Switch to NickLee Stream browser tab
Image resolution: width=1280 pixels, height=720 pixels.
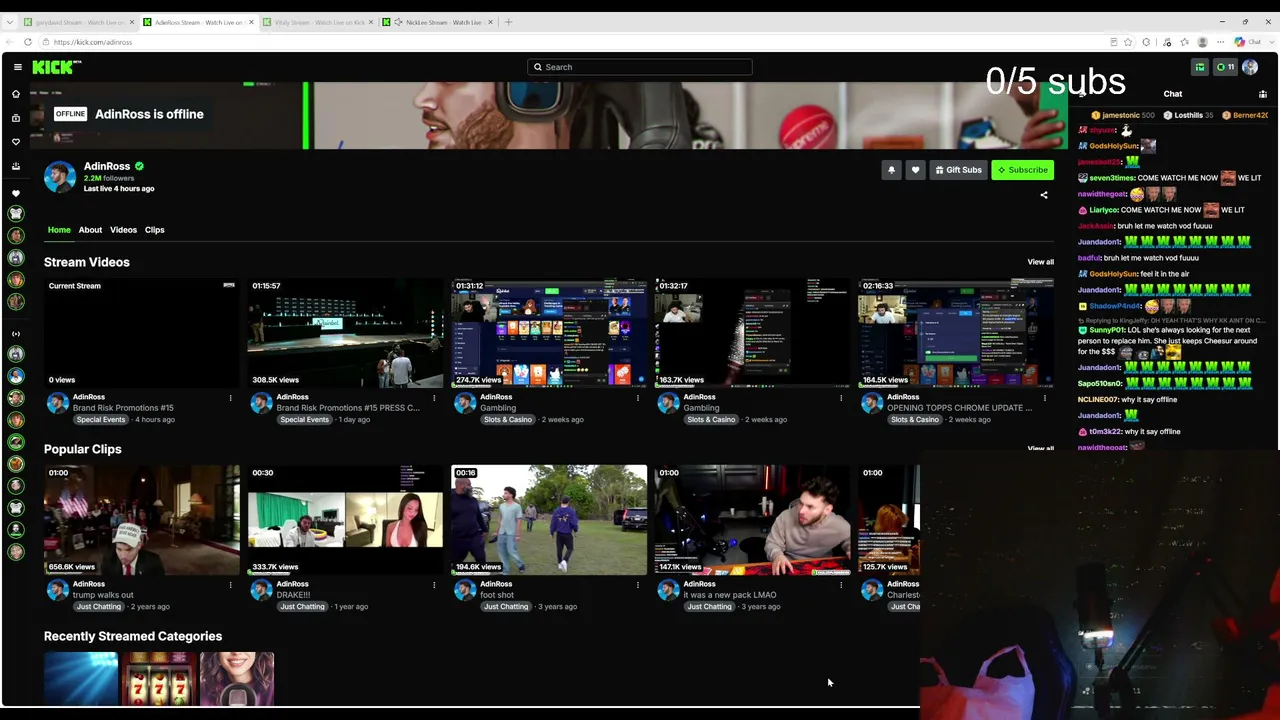point(438,22)
